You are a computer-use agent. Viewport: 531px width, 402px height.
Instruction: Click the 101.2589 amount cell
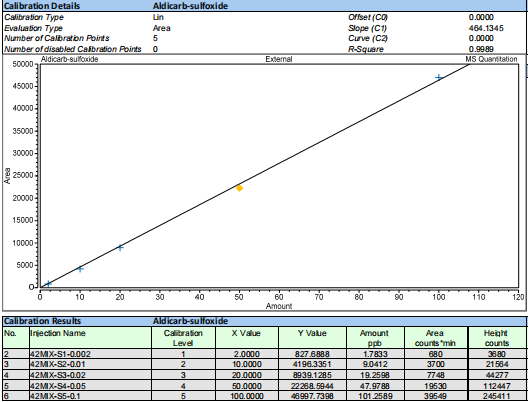[x=375, y=396]
